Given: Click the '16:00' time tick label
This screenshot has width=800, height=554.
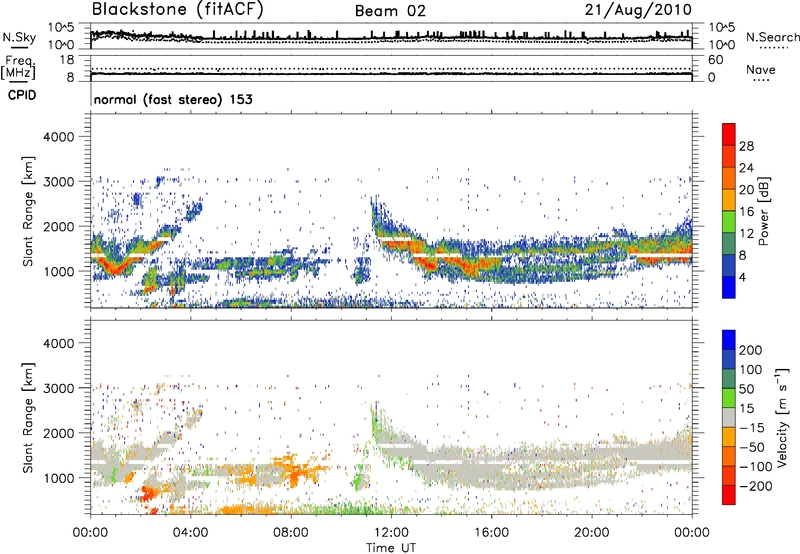Looking at the screenshot, I should point(491,533).
